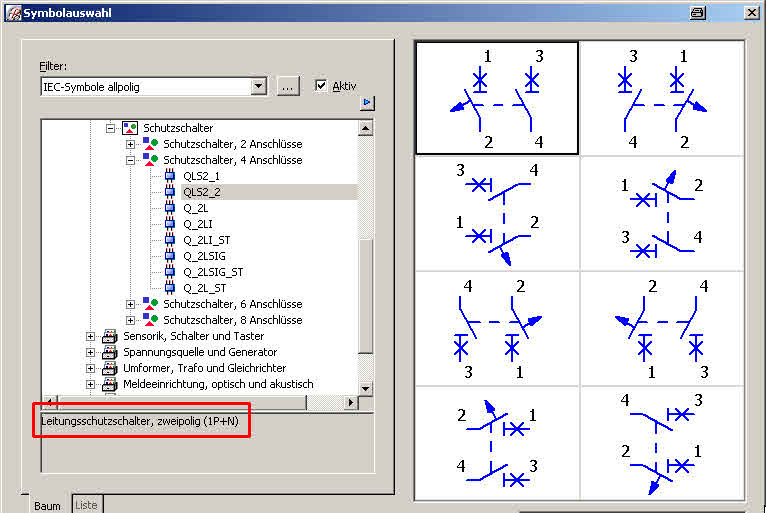The width and height of the screenshot is (766, 513).
Task: Pick symbol variant with terminals 2 4 over 1 3
Action: click(661, 328)
